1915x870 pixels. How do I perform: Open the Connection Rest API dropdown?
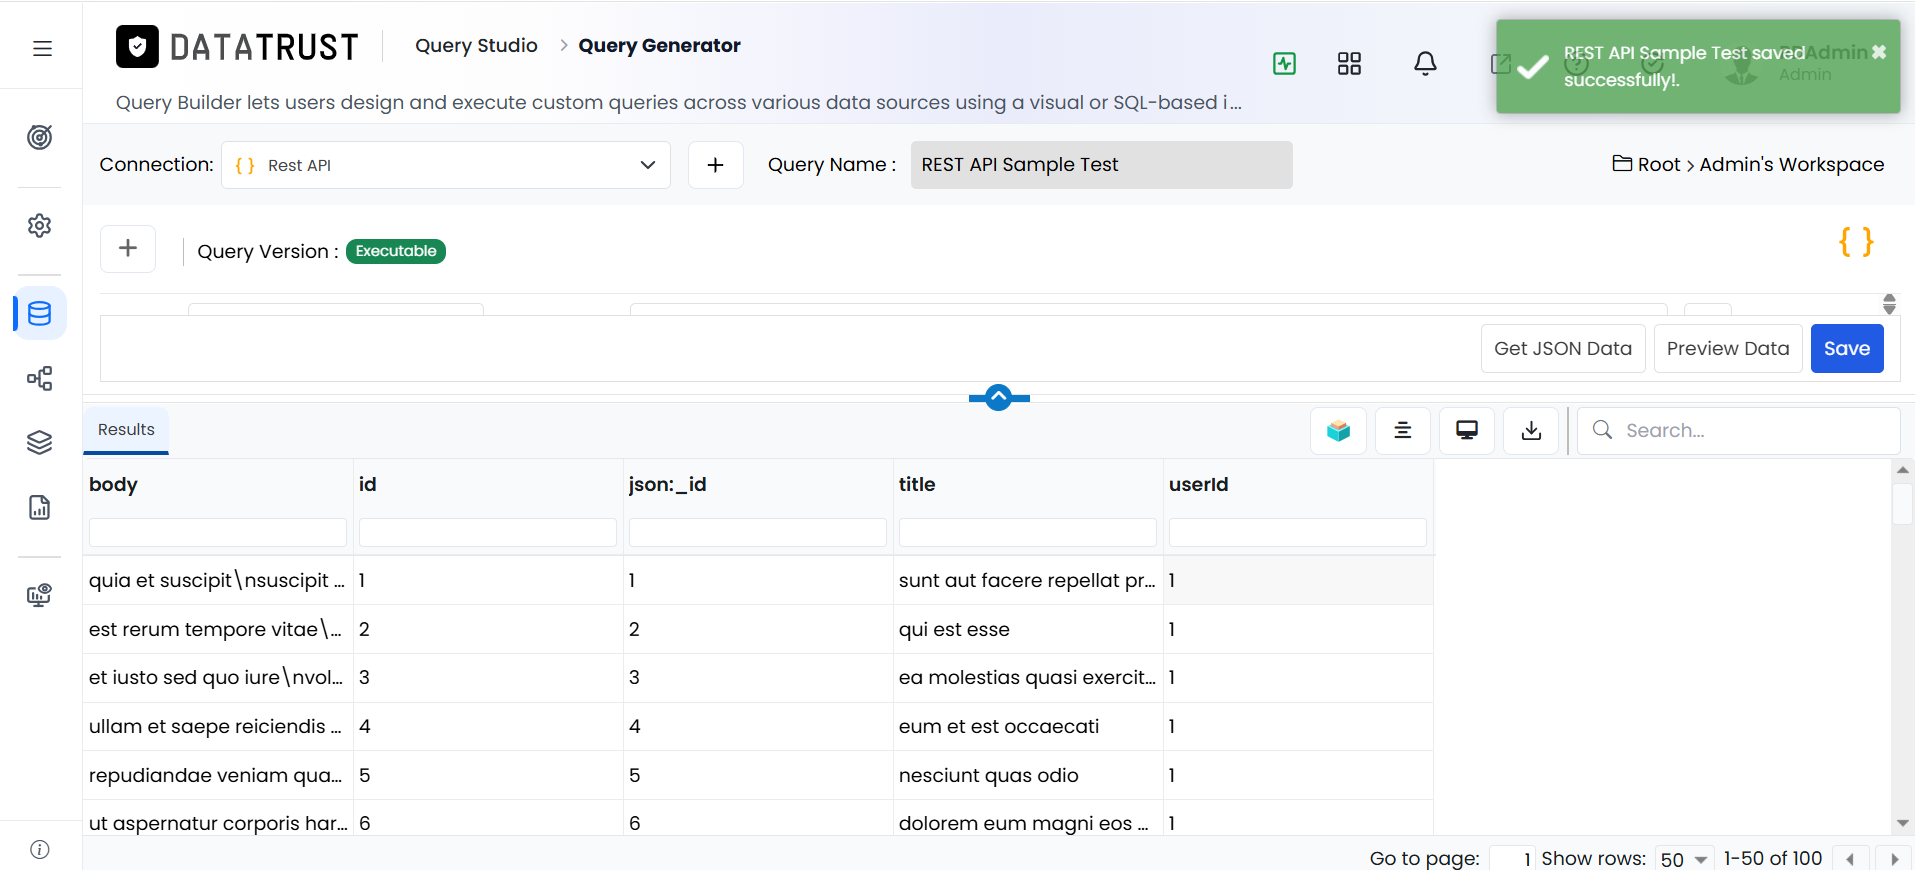click(x=446, y=165)
